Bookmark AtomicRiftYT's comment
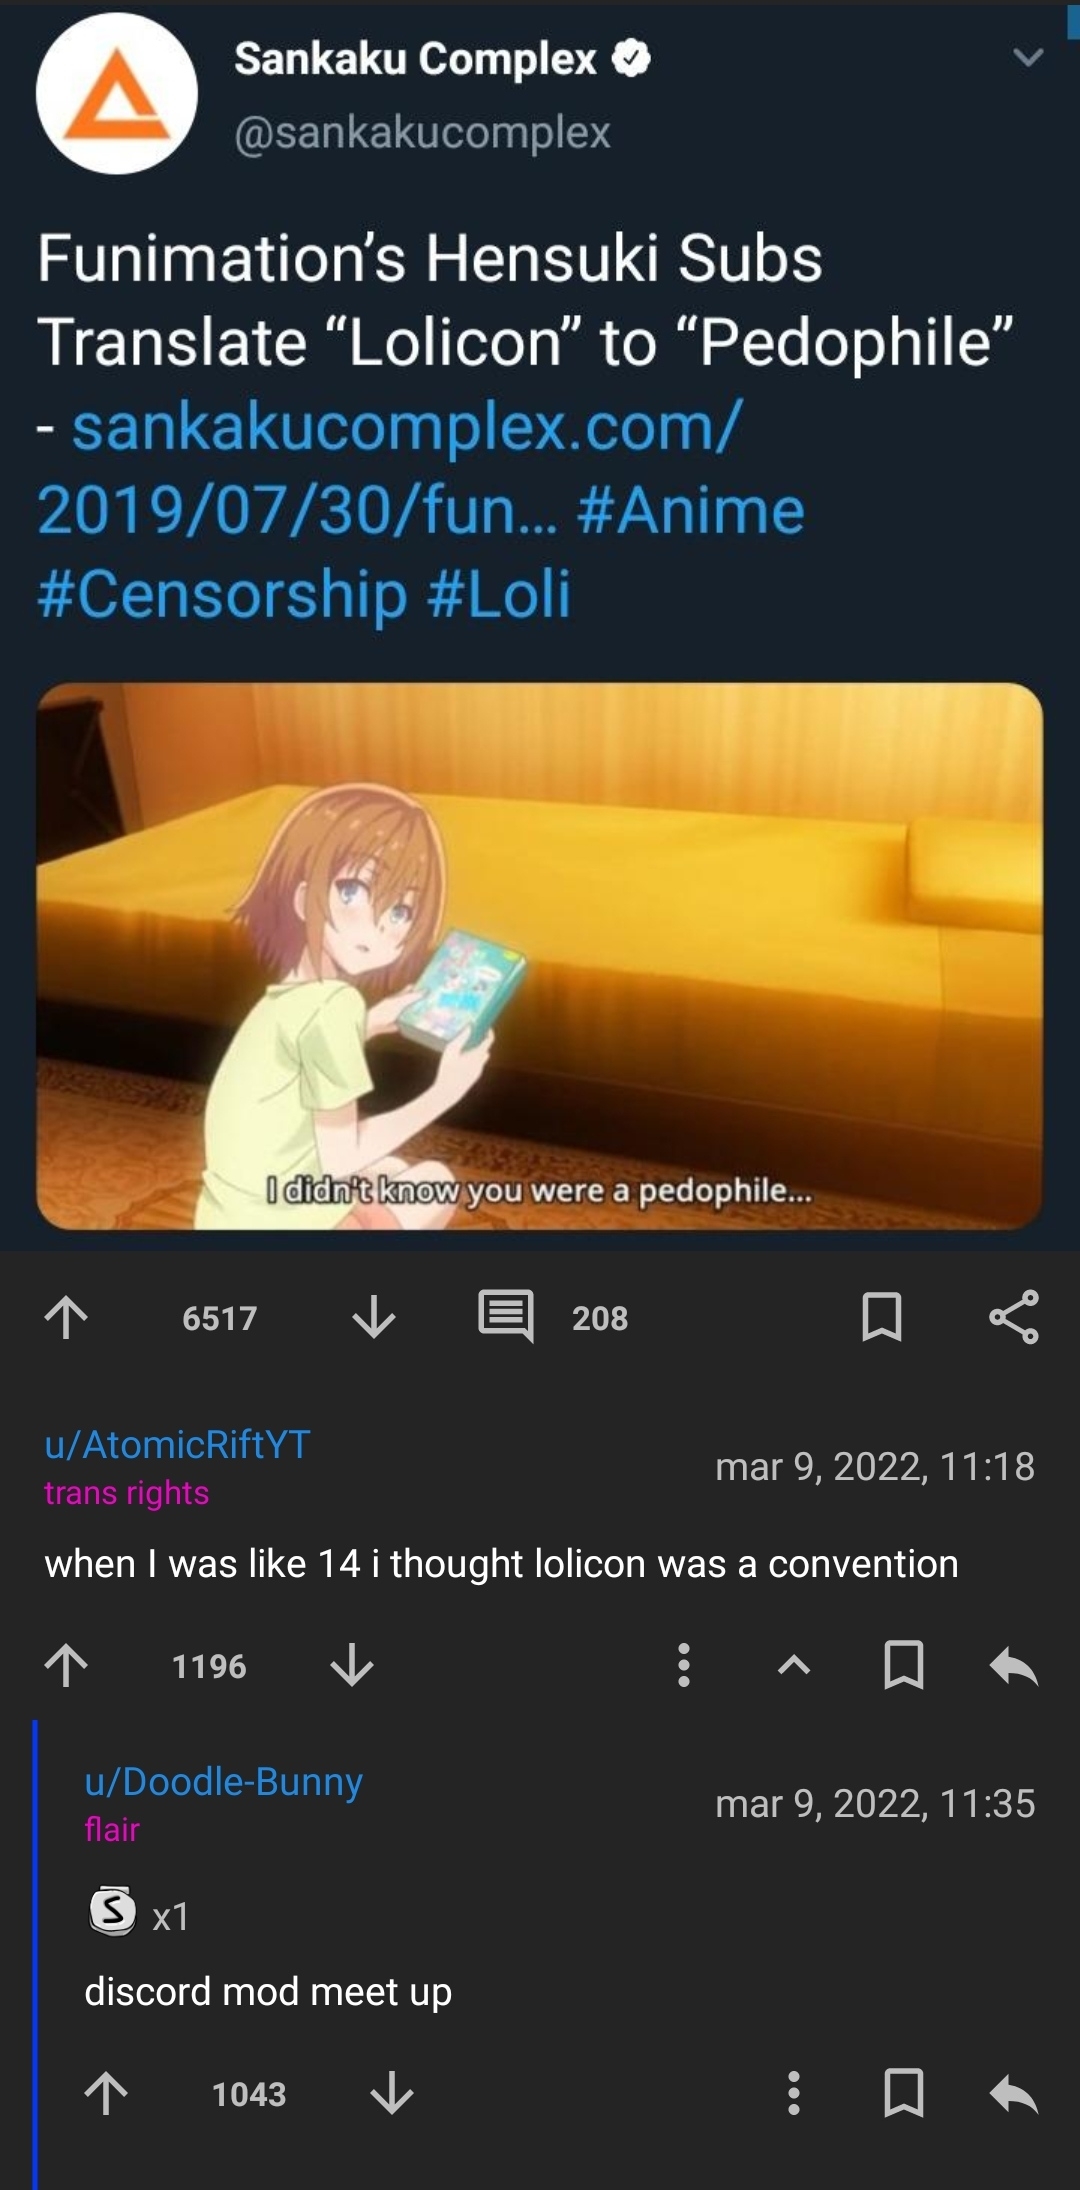Screen dimensions: 1080x2190 [x=904, y=1665]
